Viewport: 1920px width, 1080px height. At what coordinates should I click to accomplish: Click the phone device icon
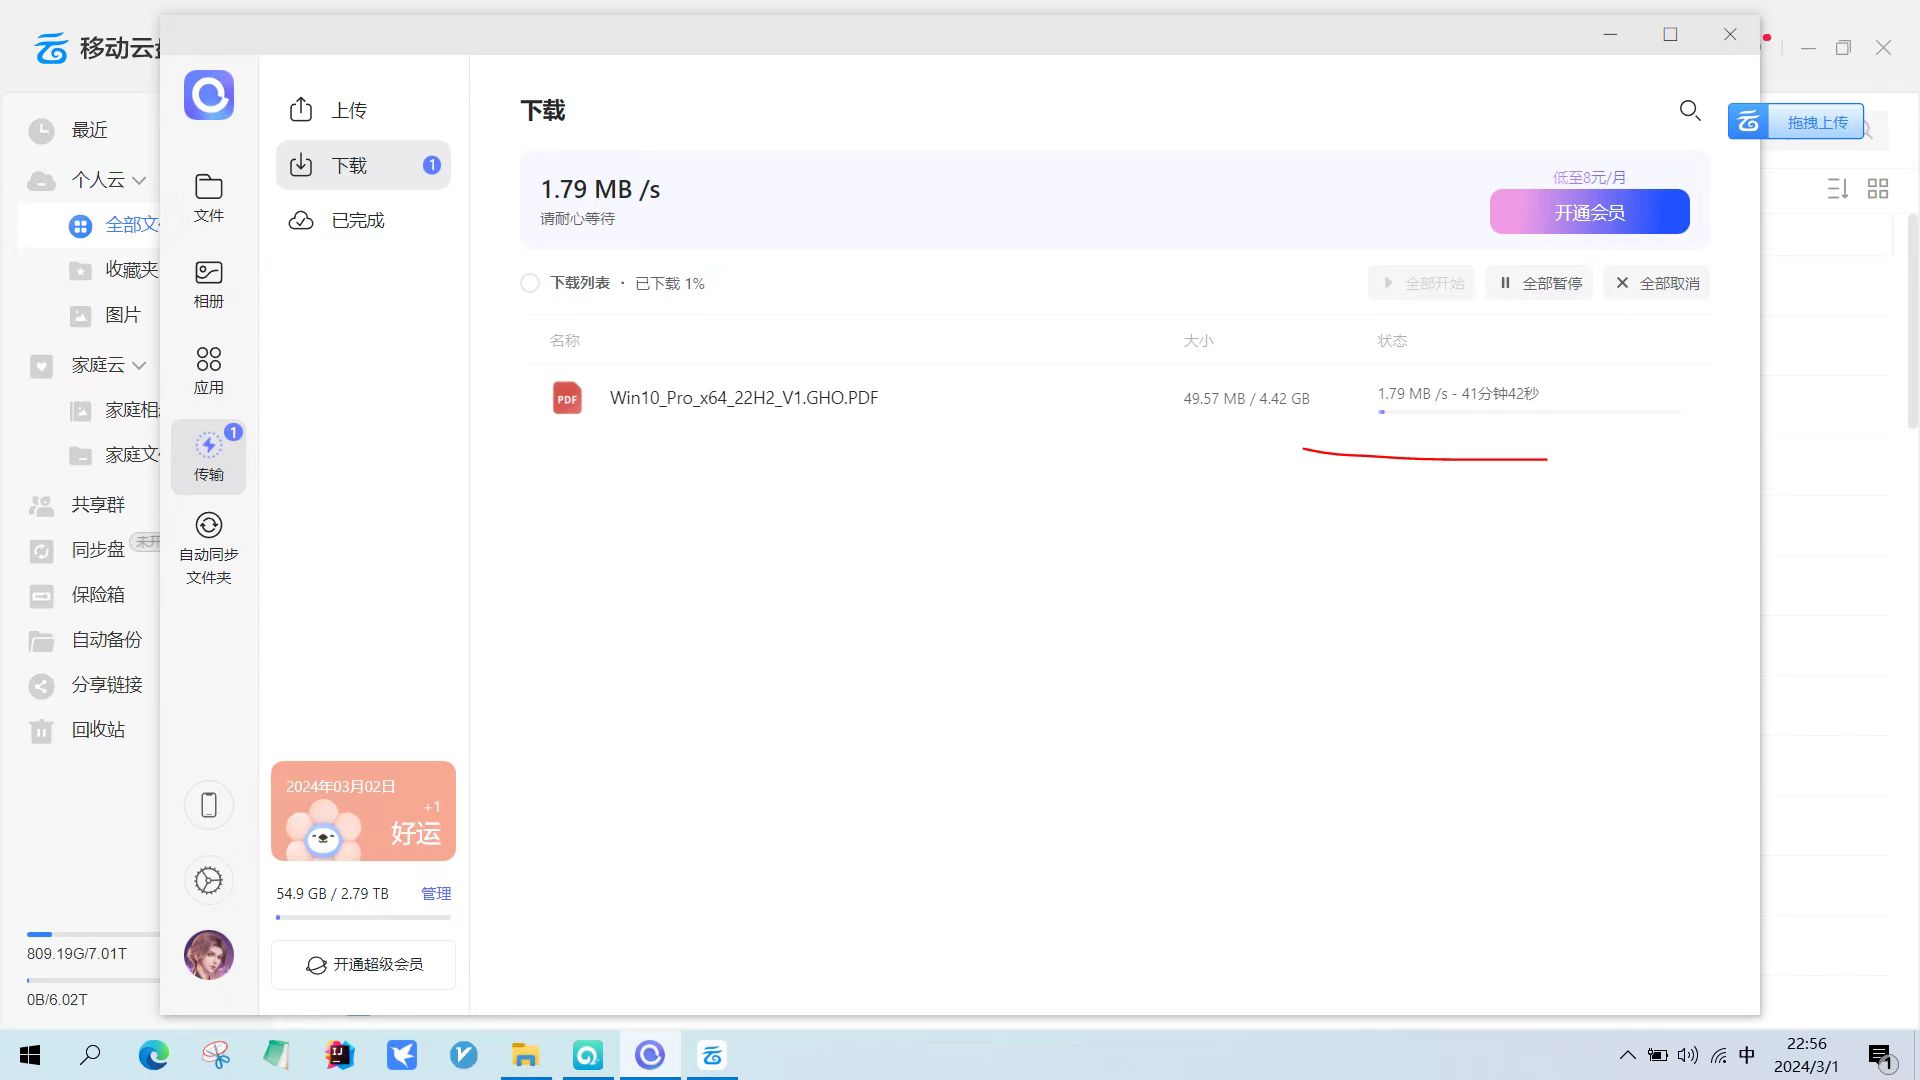(x=209, y=805)
